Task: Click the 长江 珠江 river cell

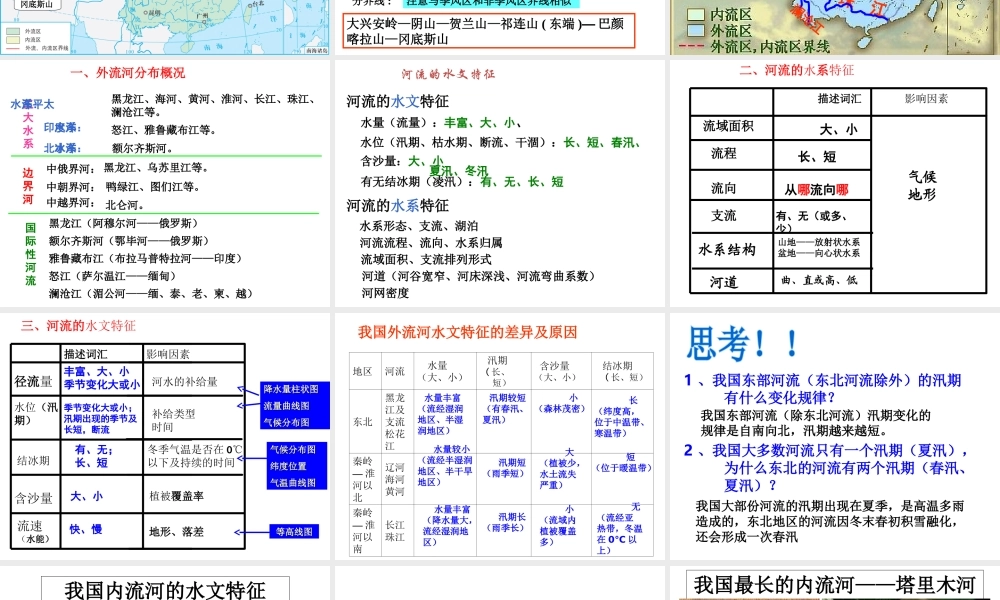Action: (395, 530)
